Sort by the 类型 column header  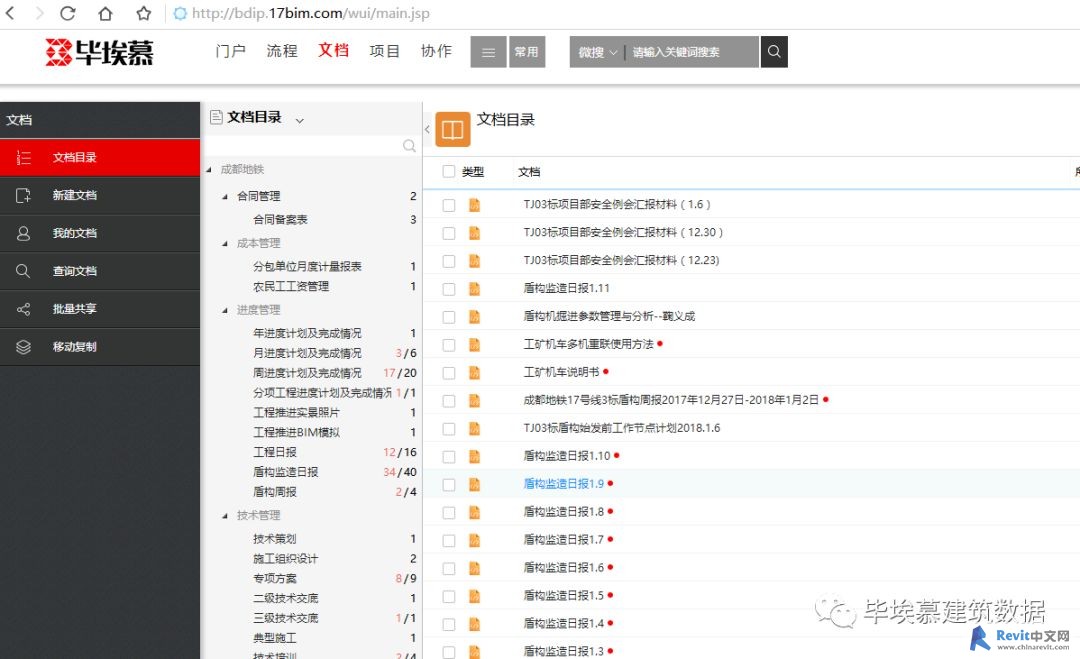point(473,172)
